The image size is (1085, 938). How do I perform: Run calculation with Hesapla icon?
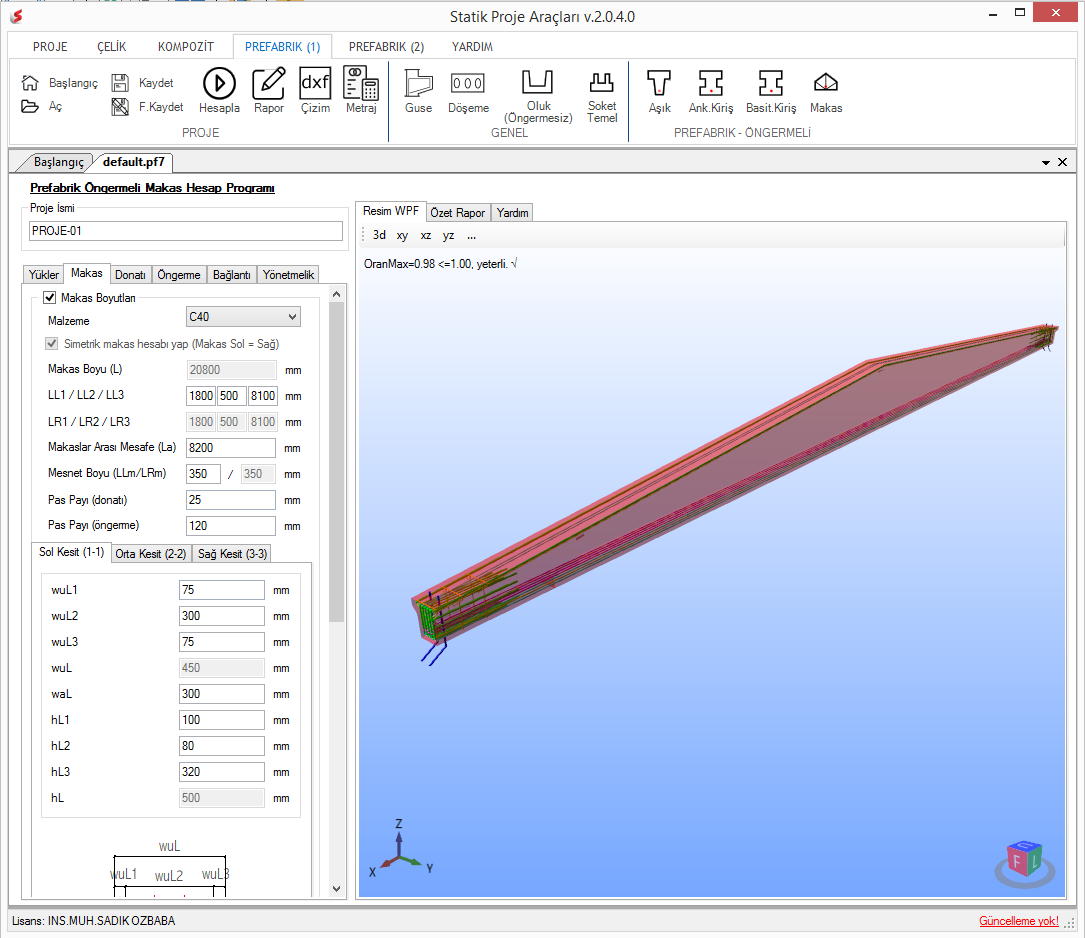[219, 83]
